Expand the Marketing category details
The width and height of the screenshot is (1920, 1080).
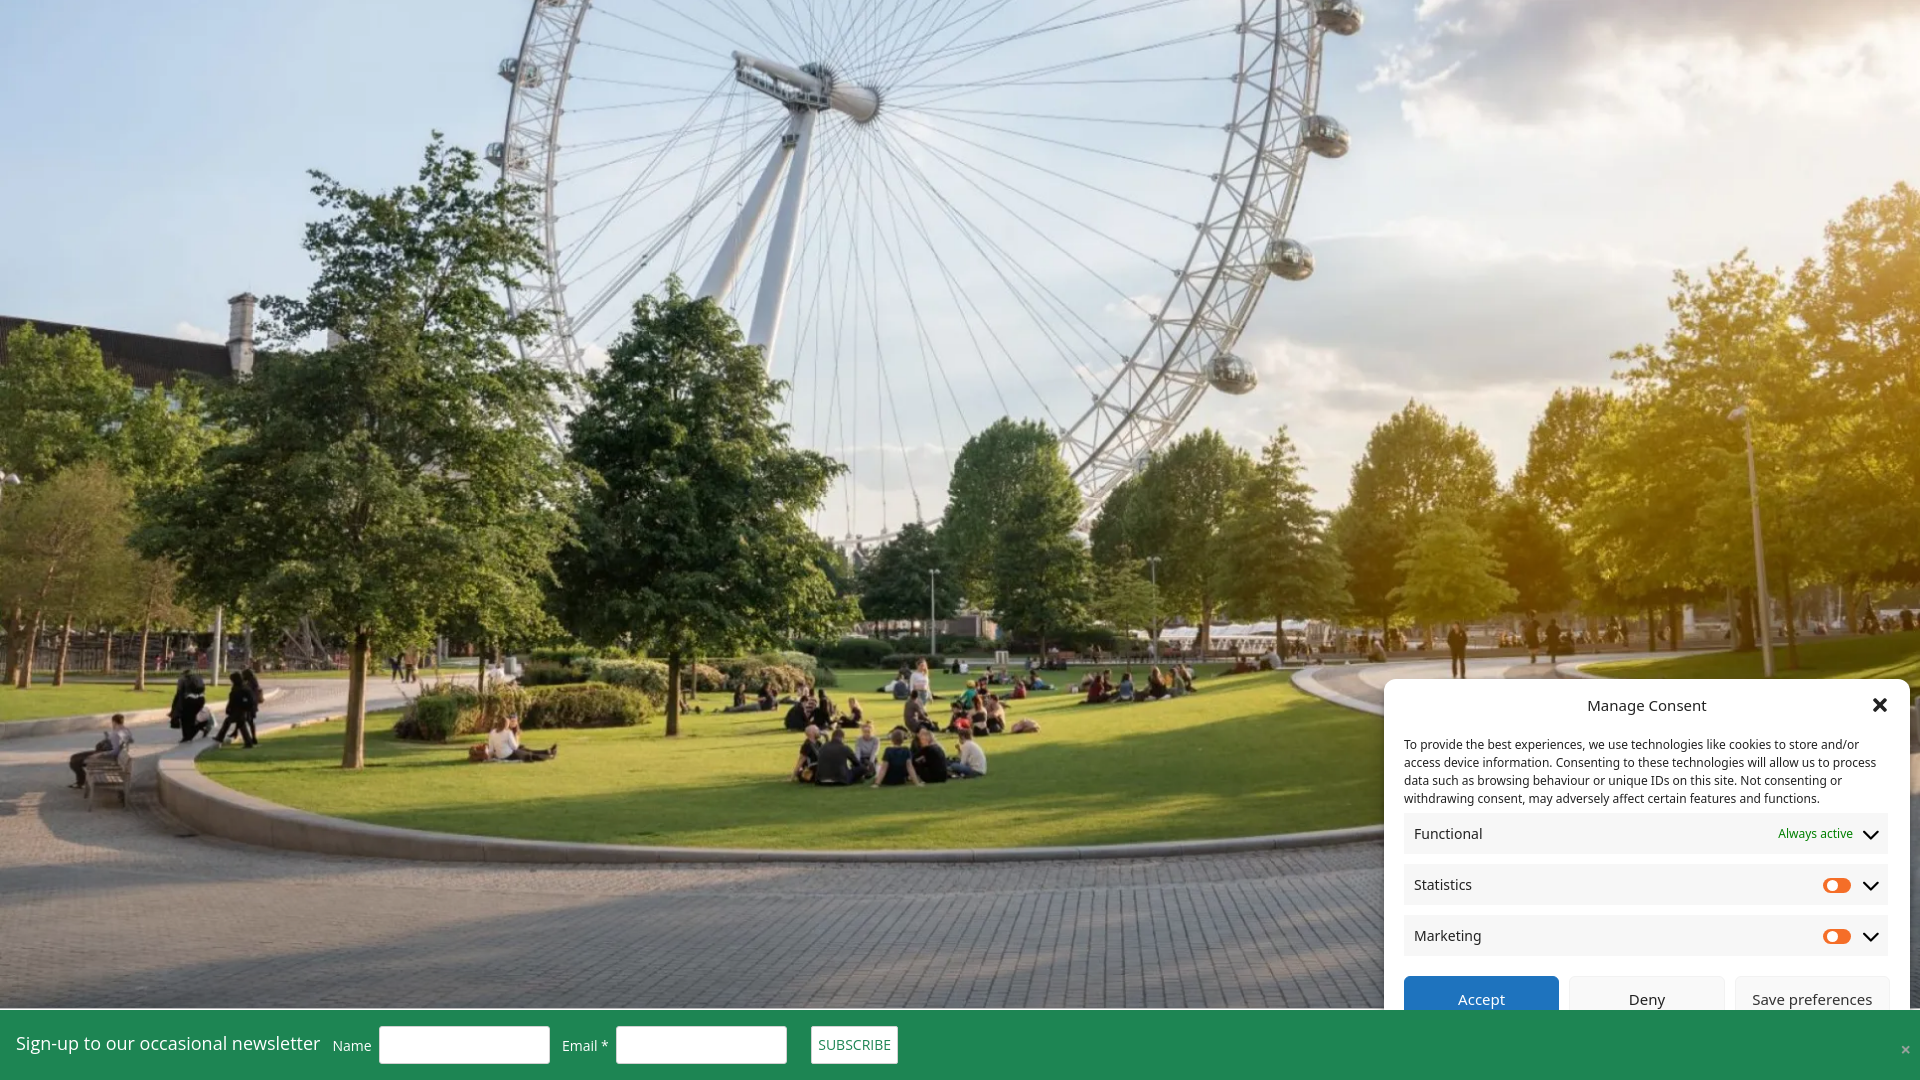(x=1870, y=936)
